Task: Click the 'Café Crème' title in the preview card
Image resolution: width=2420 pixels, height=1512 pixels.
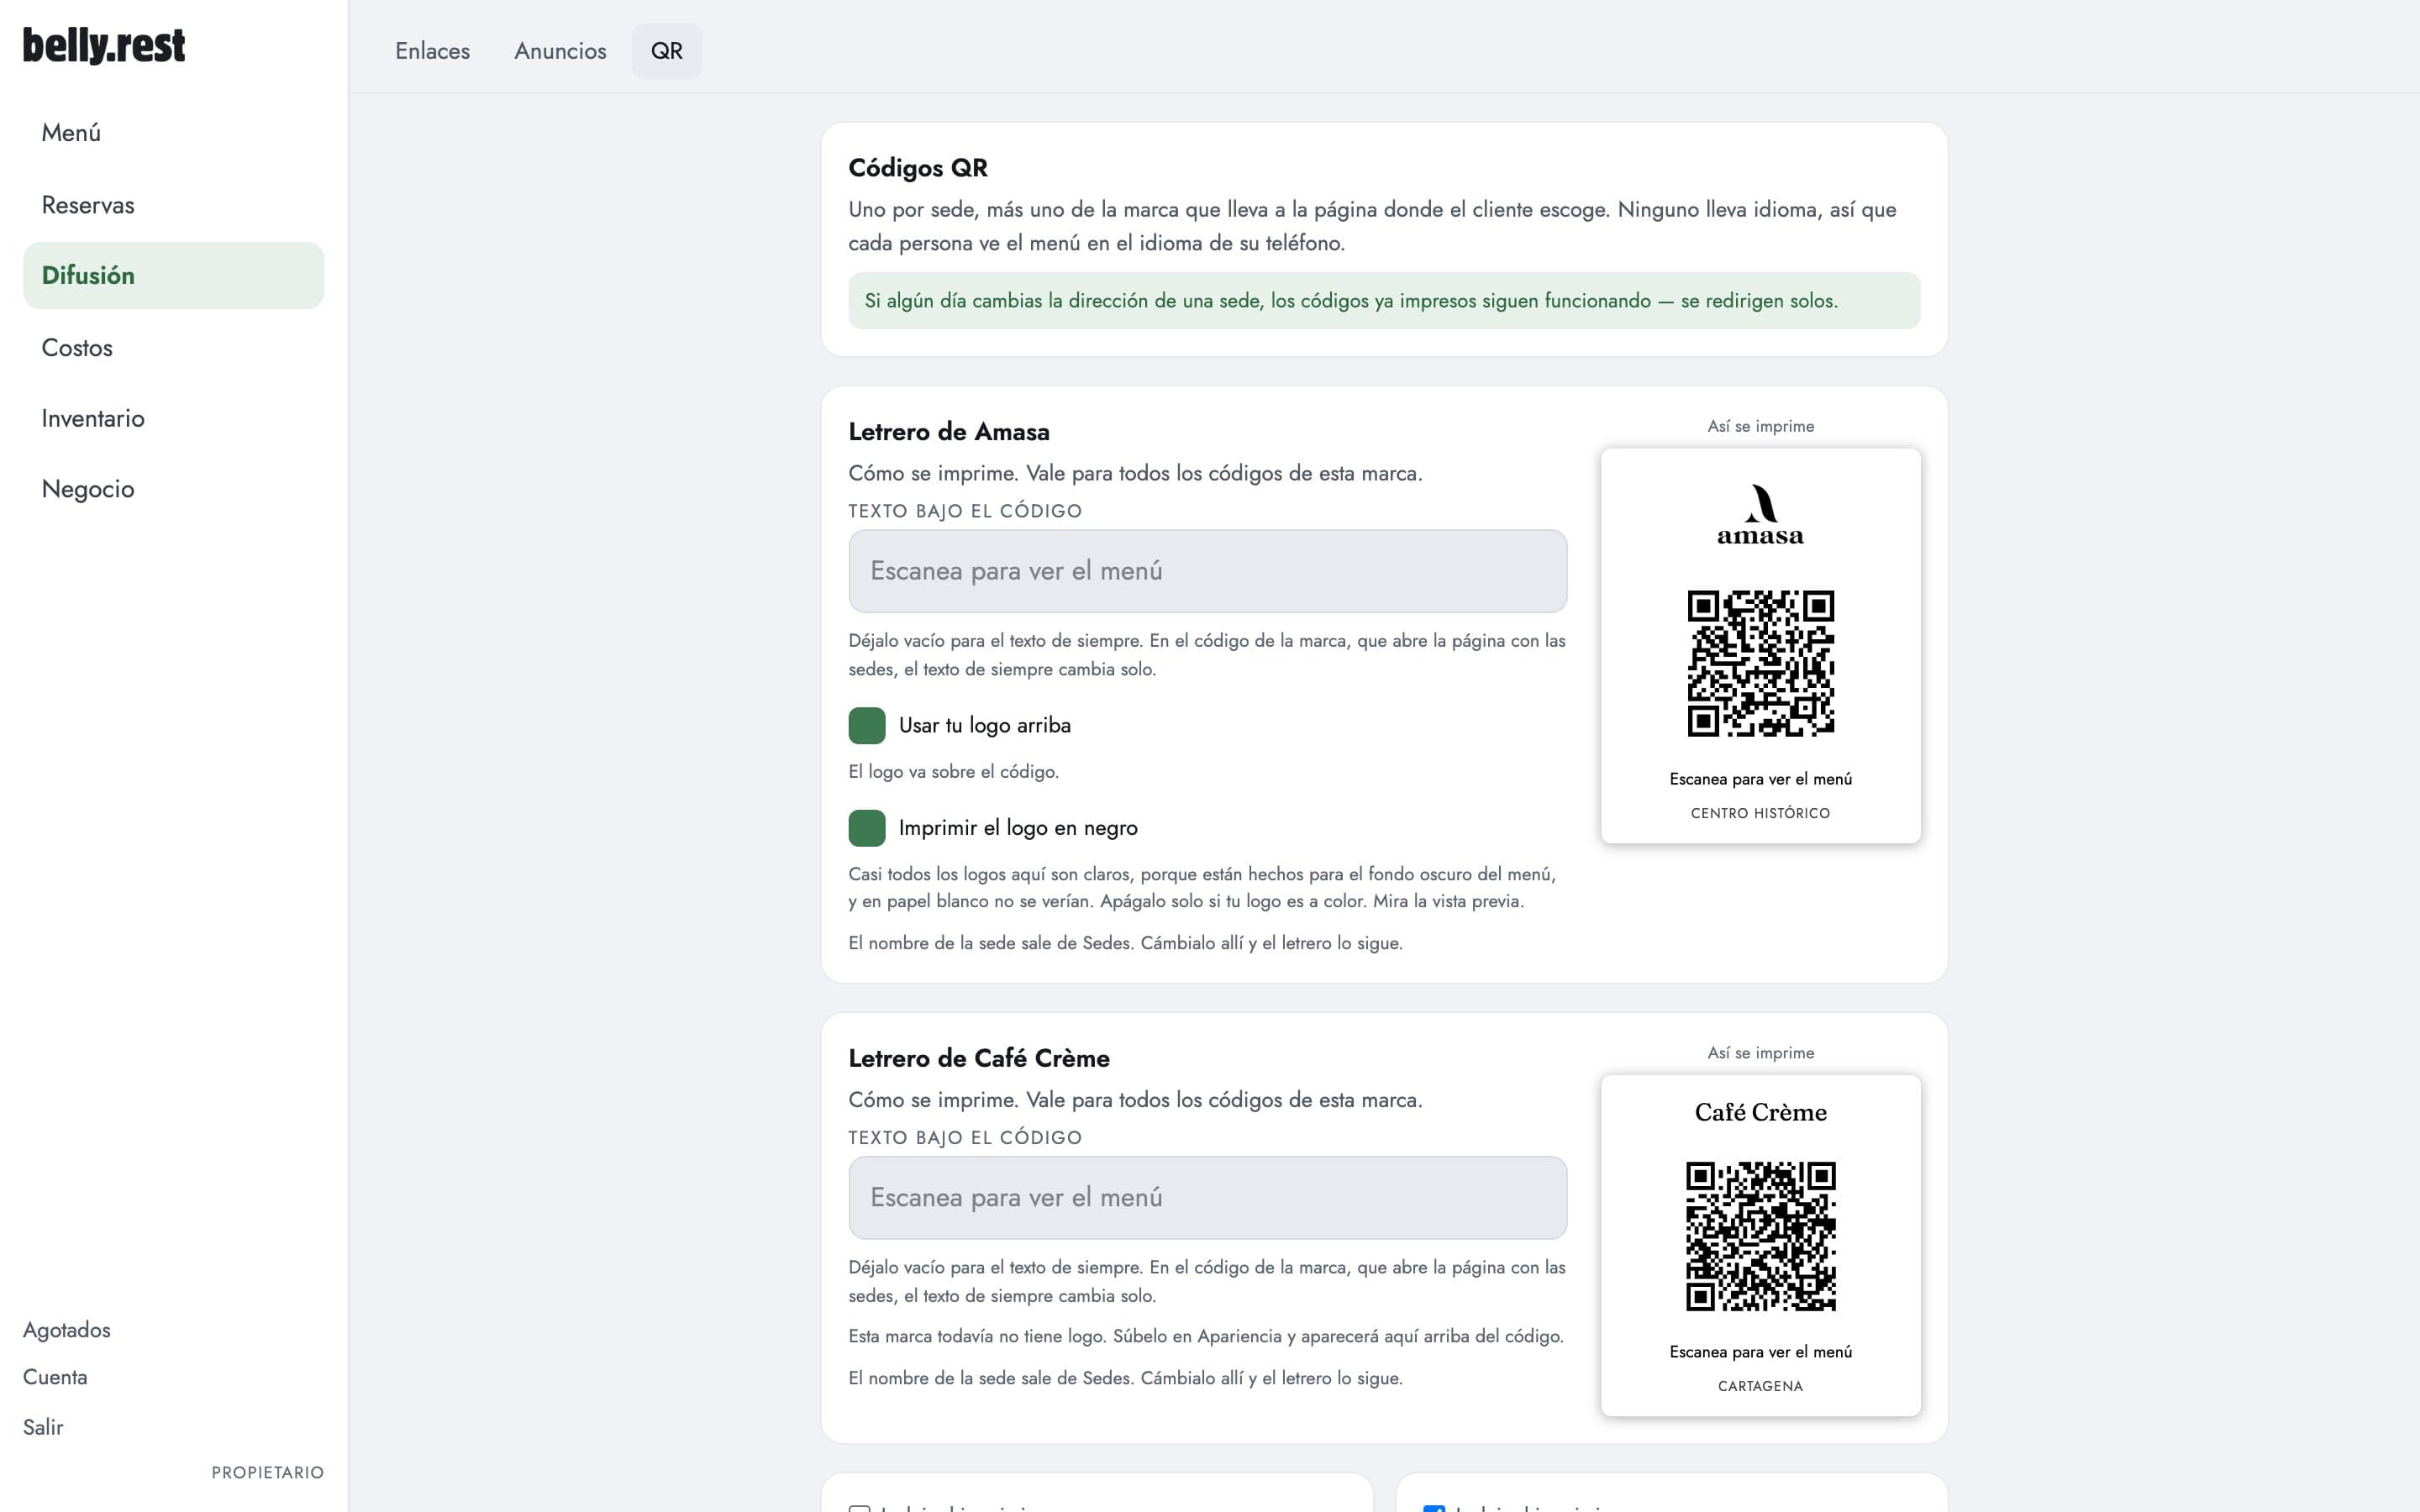Action: (x=1760, y=1112)
